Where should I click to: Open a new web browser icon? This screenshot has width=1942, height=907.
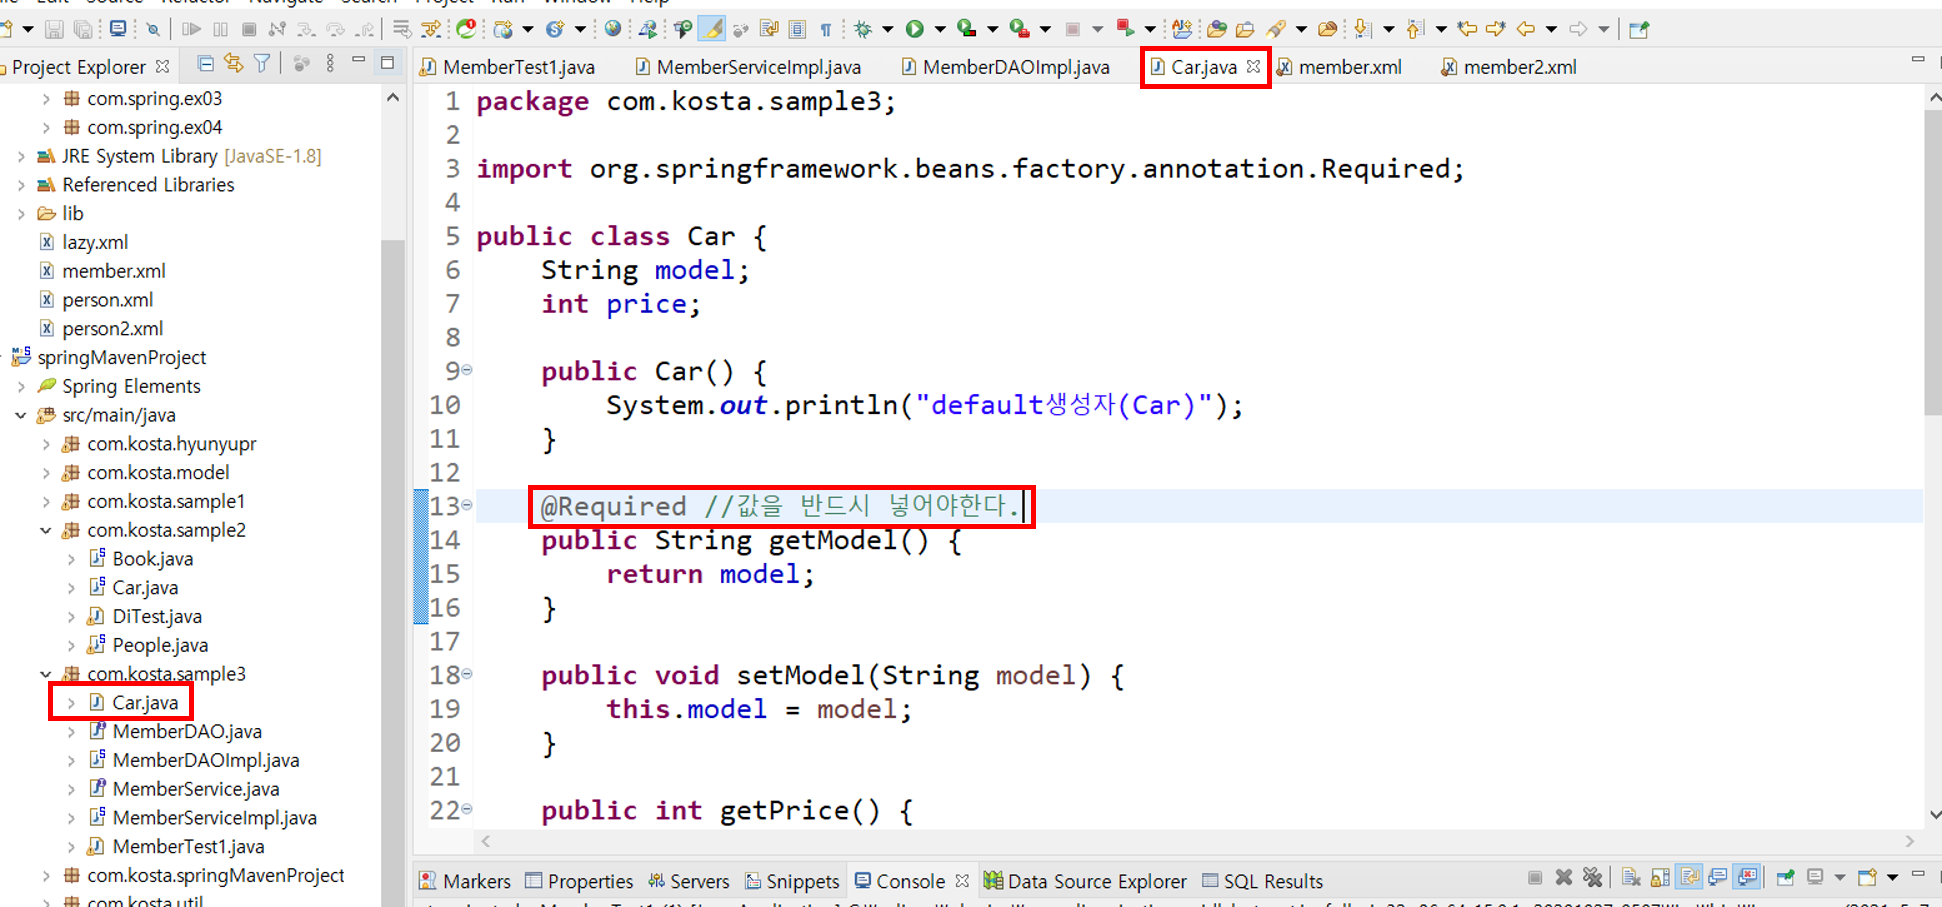coord(613,29)
